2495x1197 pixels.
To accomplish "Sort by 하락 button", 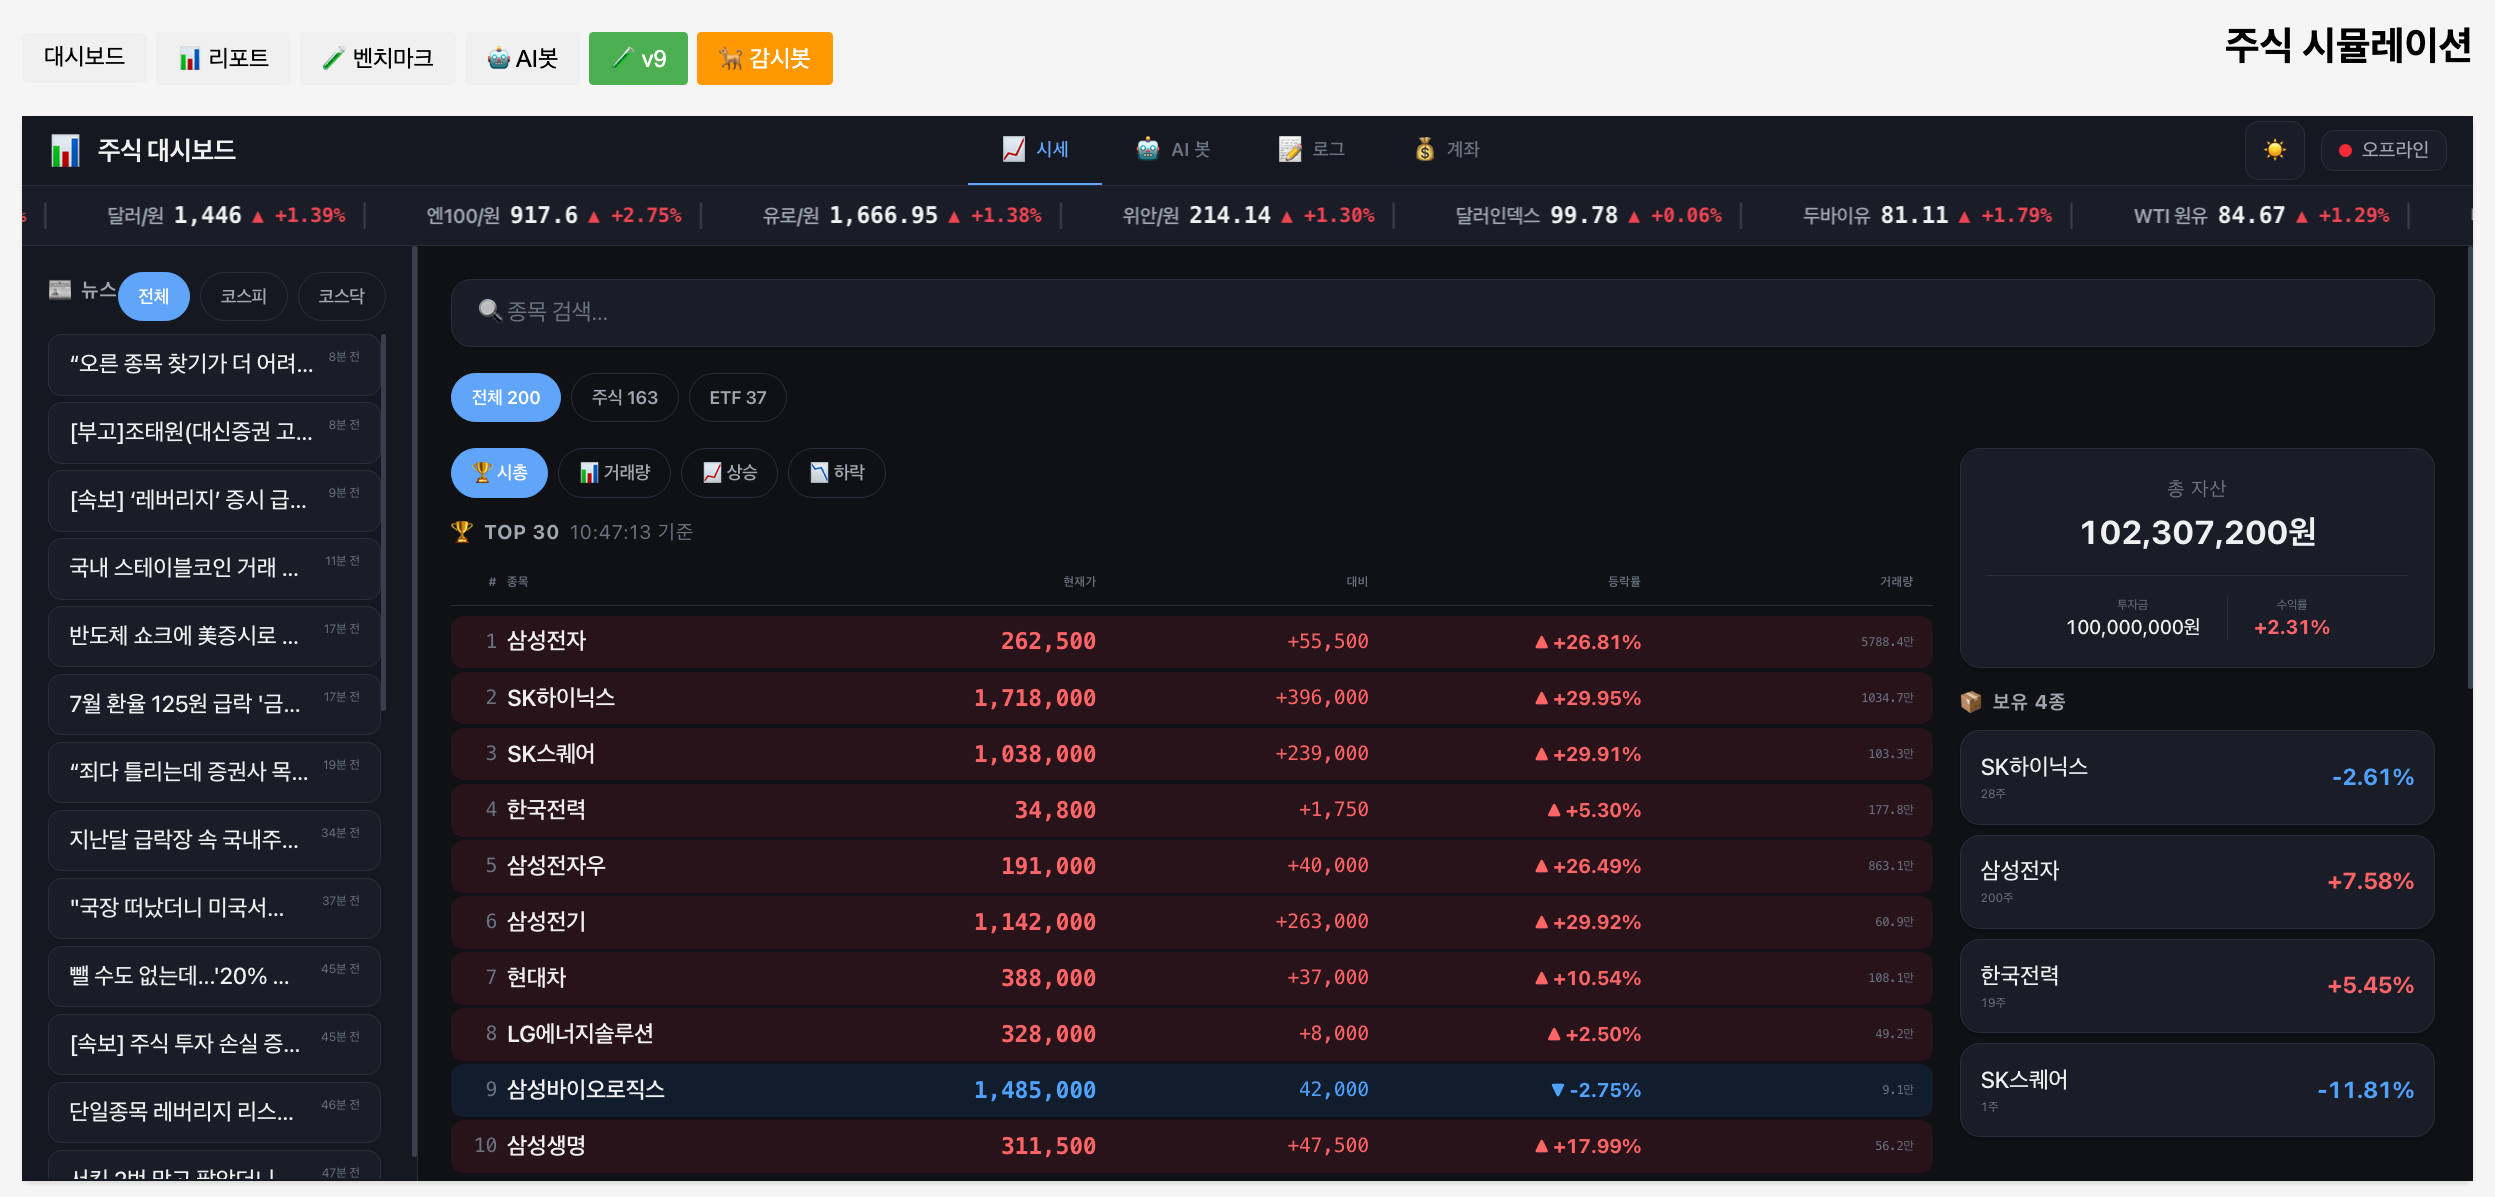I will (x=837, y=472).
